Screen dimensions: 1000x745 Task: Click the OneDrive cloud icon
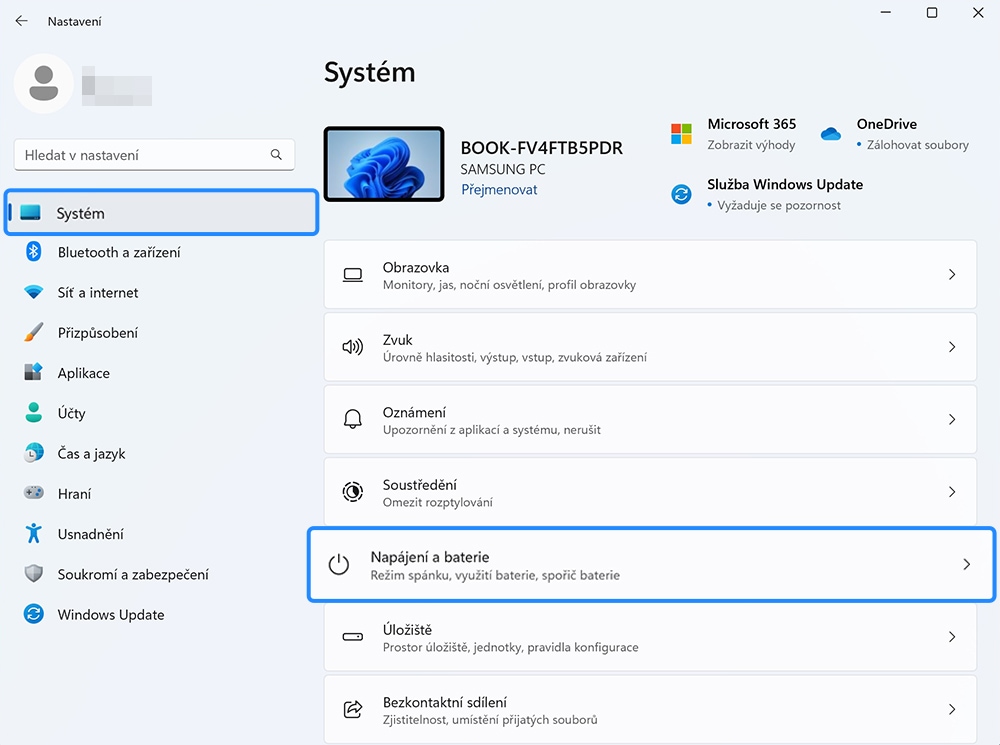(x=830, y=134)
